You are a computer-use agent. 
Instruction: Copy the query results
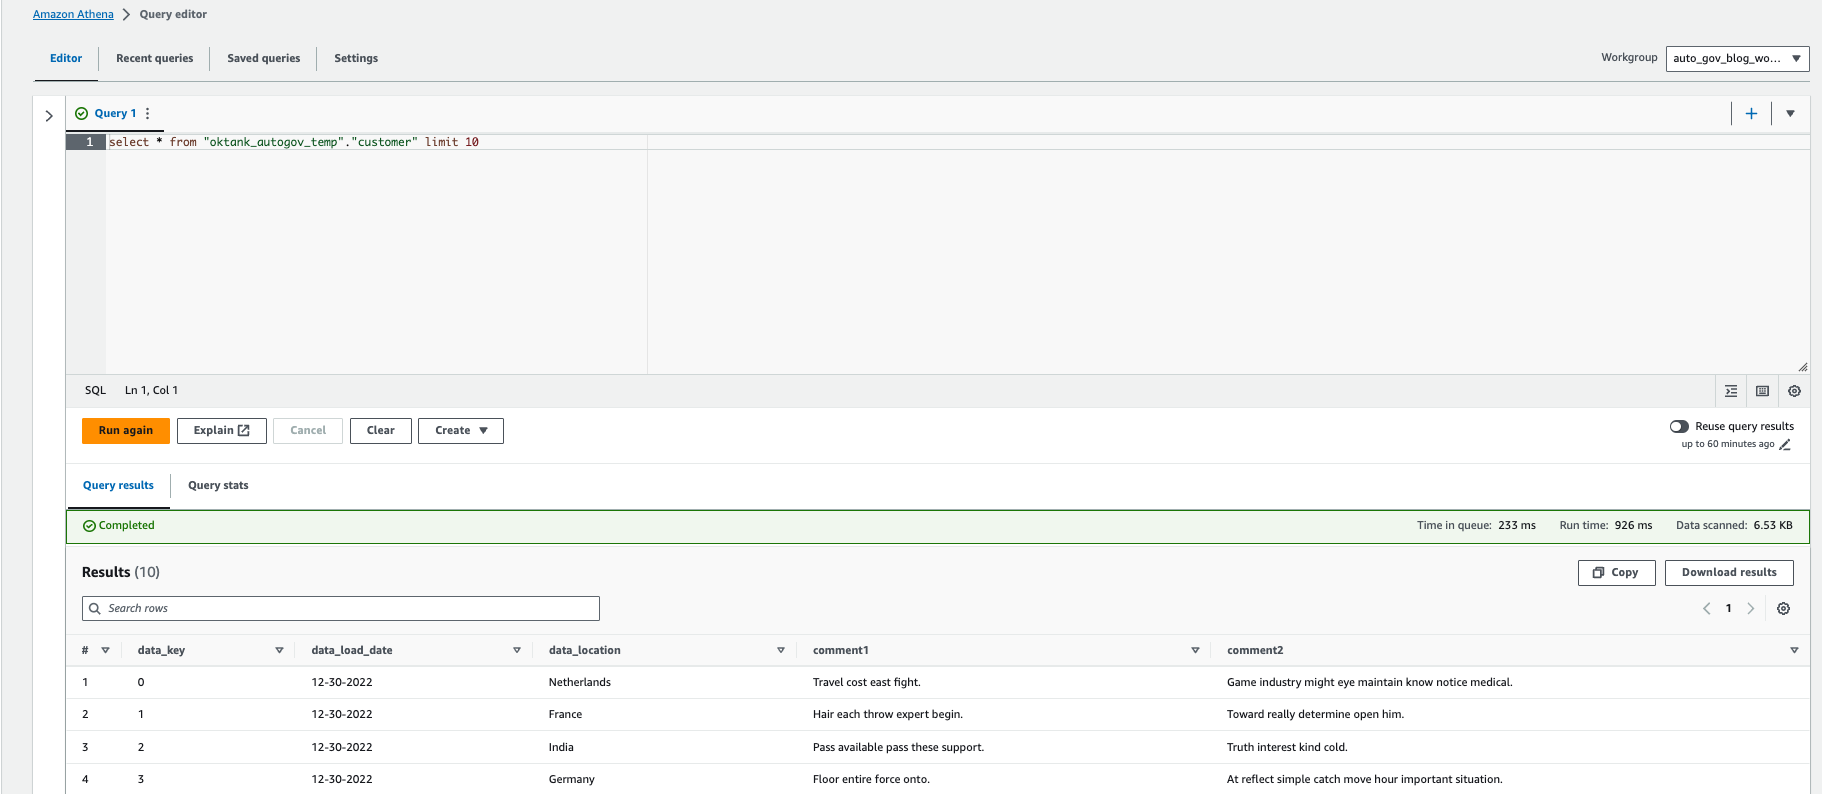[1616, 573]
